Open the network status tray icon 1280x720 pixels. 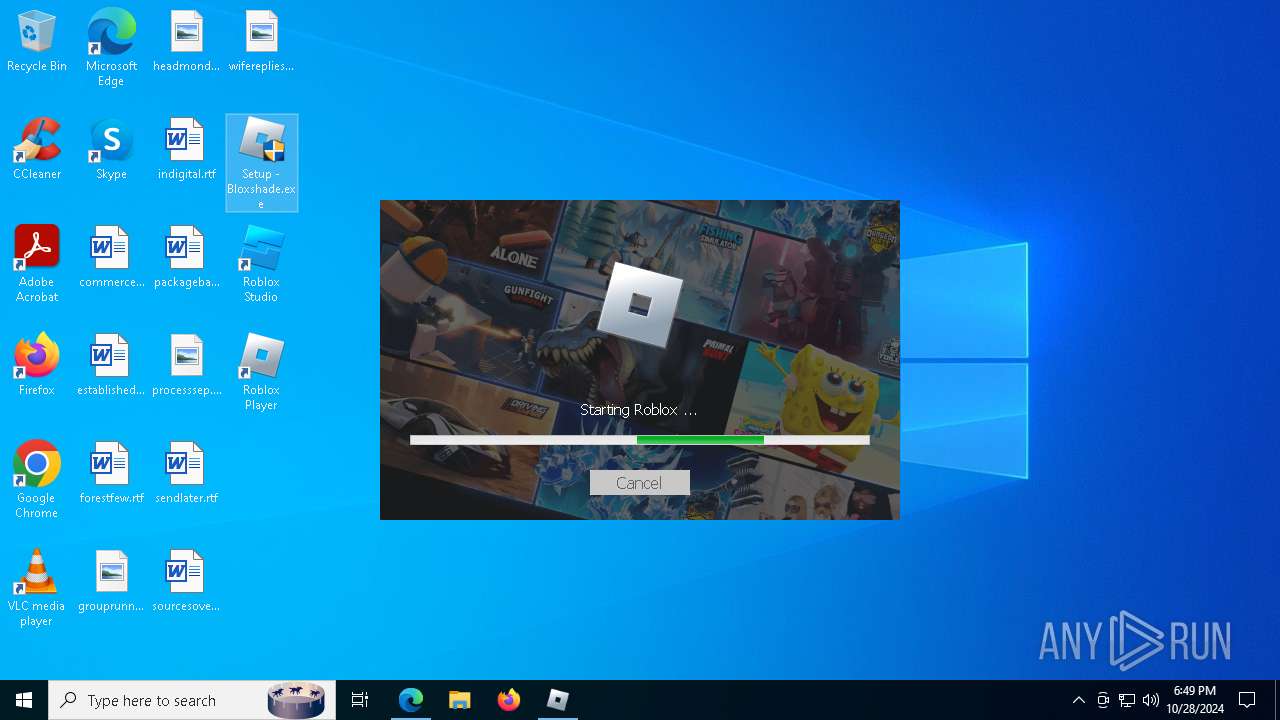coord(1127,700)
